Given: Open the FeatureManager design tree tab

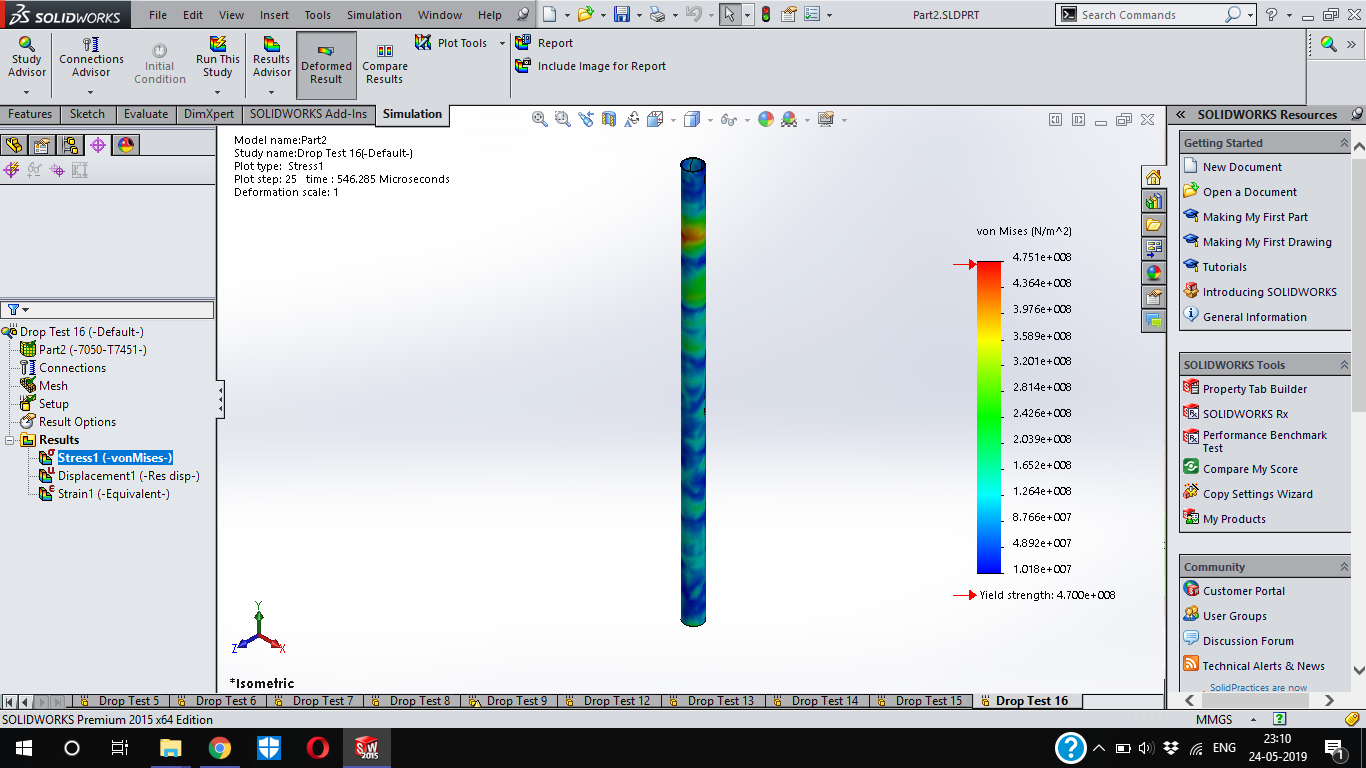Looking at the screenshot, I should [x=14, y=145].
